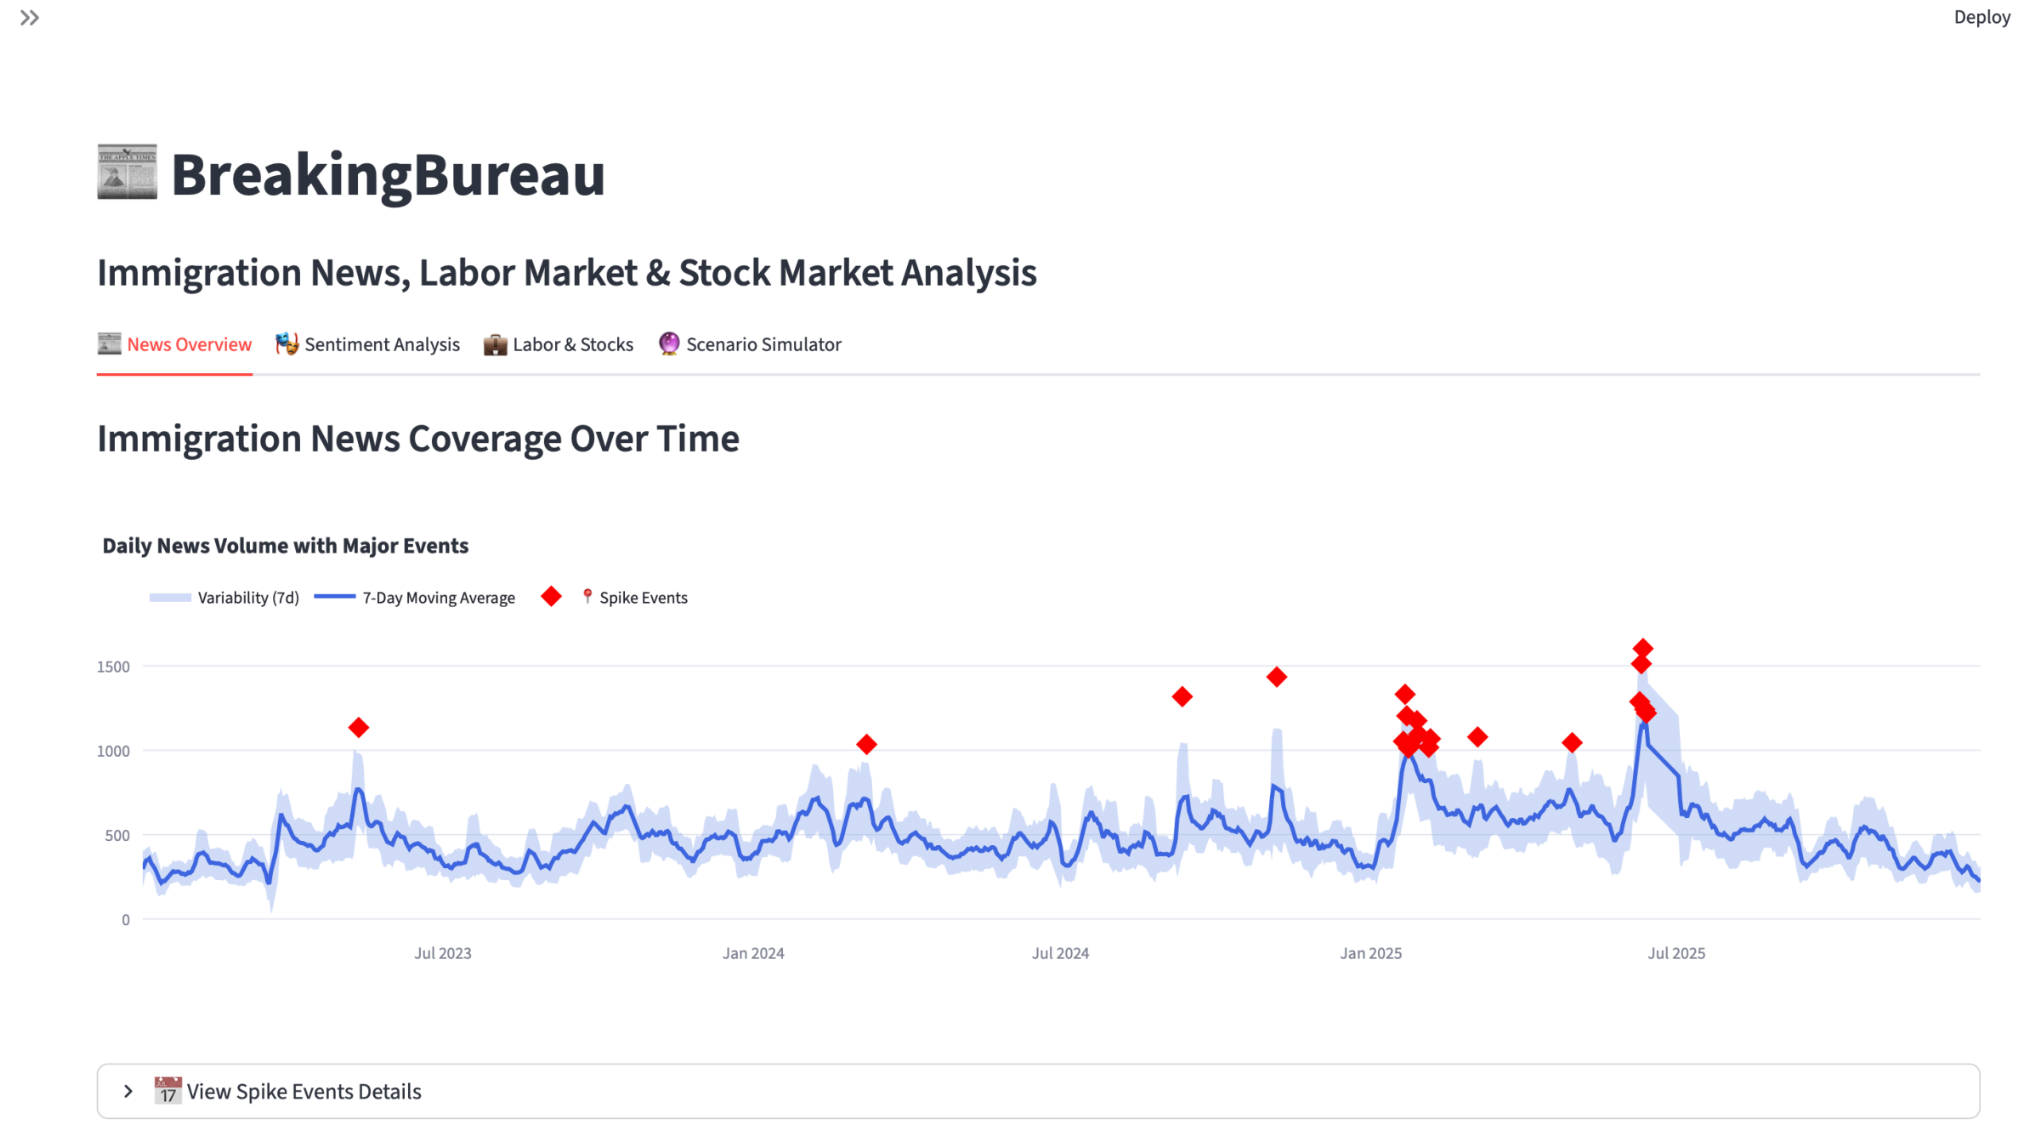Switch to the Sentiment Analysis tab

tap(381, 344)
